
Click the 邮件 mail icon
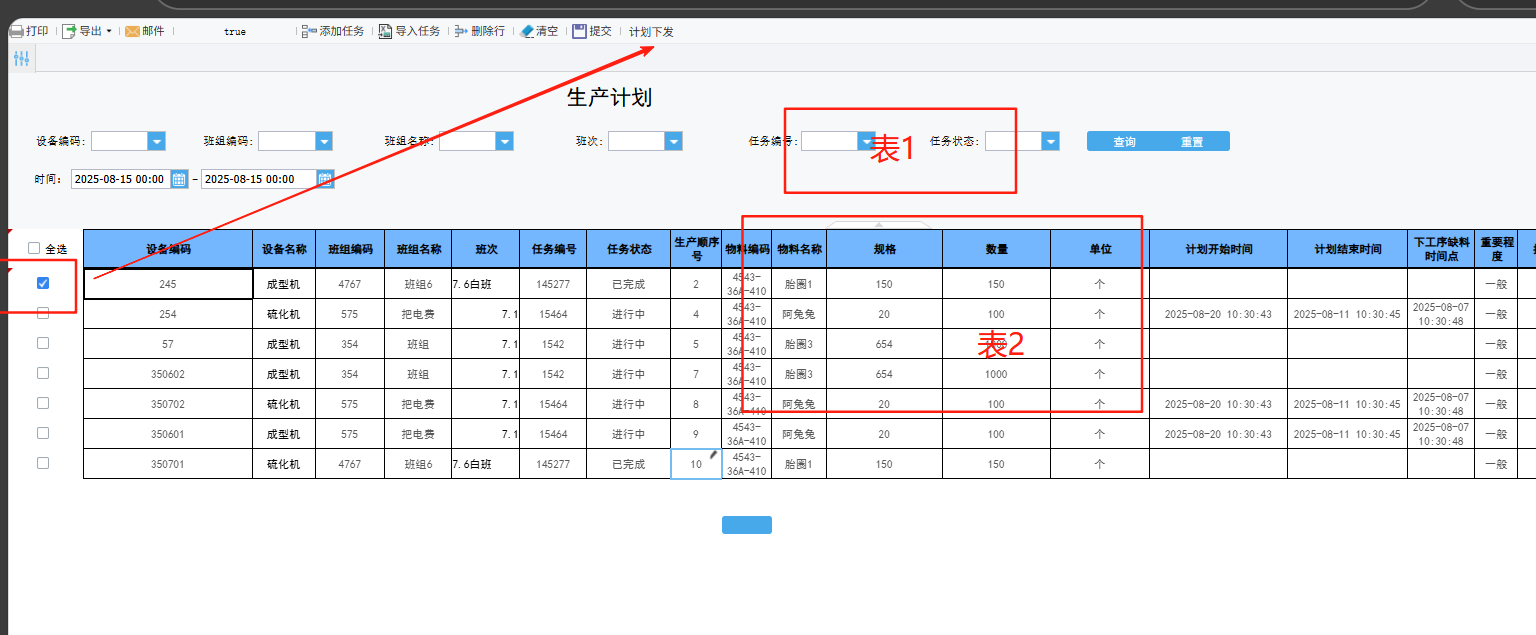pyautogui.click(x=132, y=31)
